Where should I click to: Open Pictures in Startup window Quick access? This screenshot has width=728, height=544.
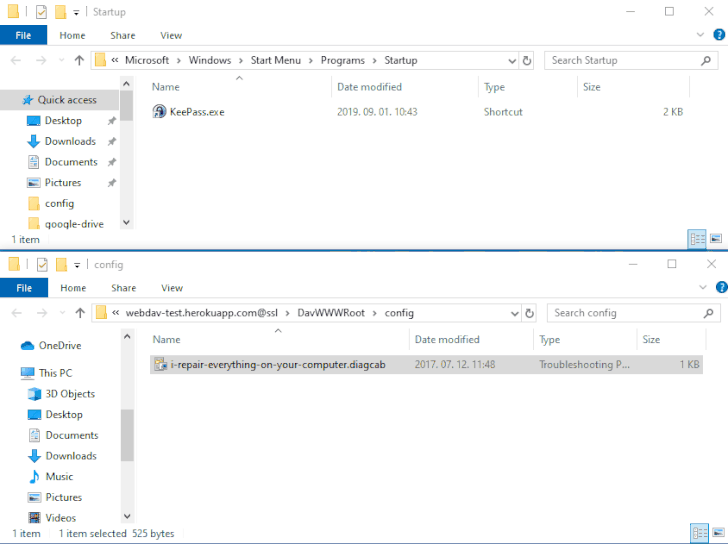point(63,182)
